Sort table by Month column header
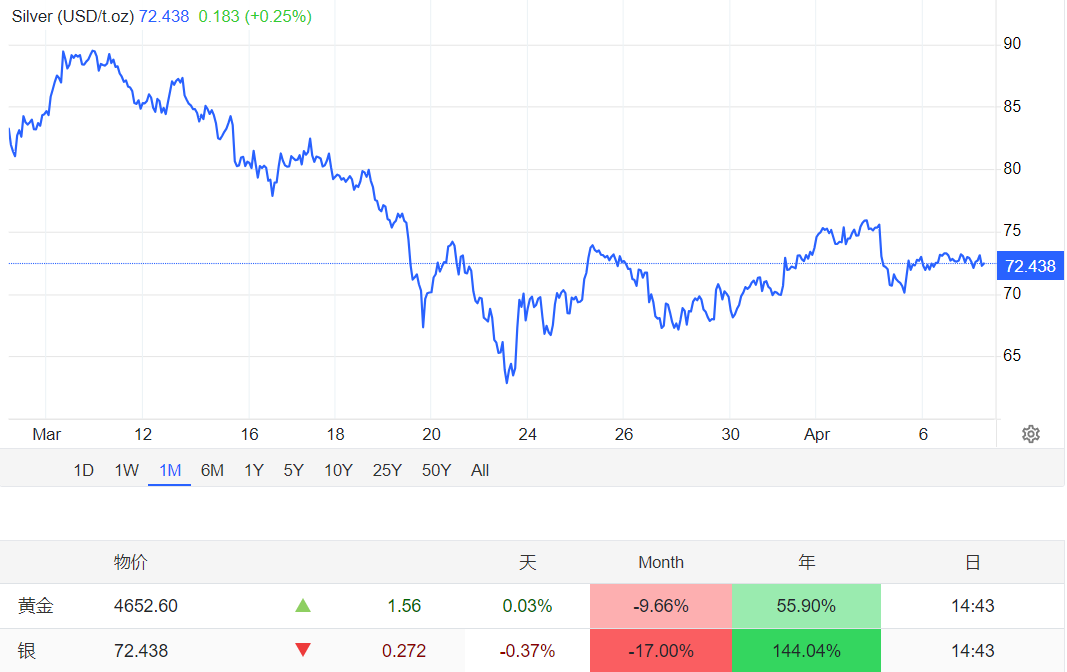 [660, 562]
